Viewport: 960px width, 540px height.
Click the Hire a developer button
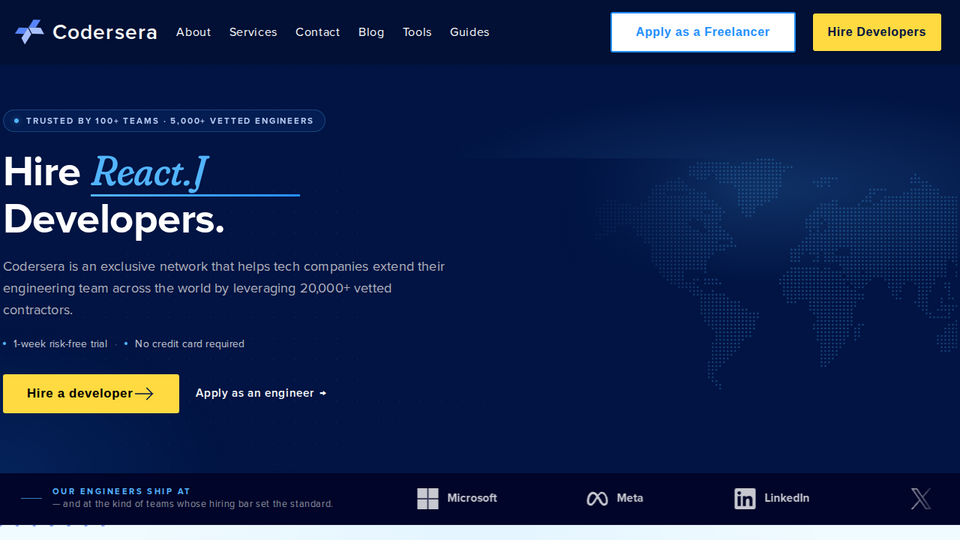(x=91, y=394)
